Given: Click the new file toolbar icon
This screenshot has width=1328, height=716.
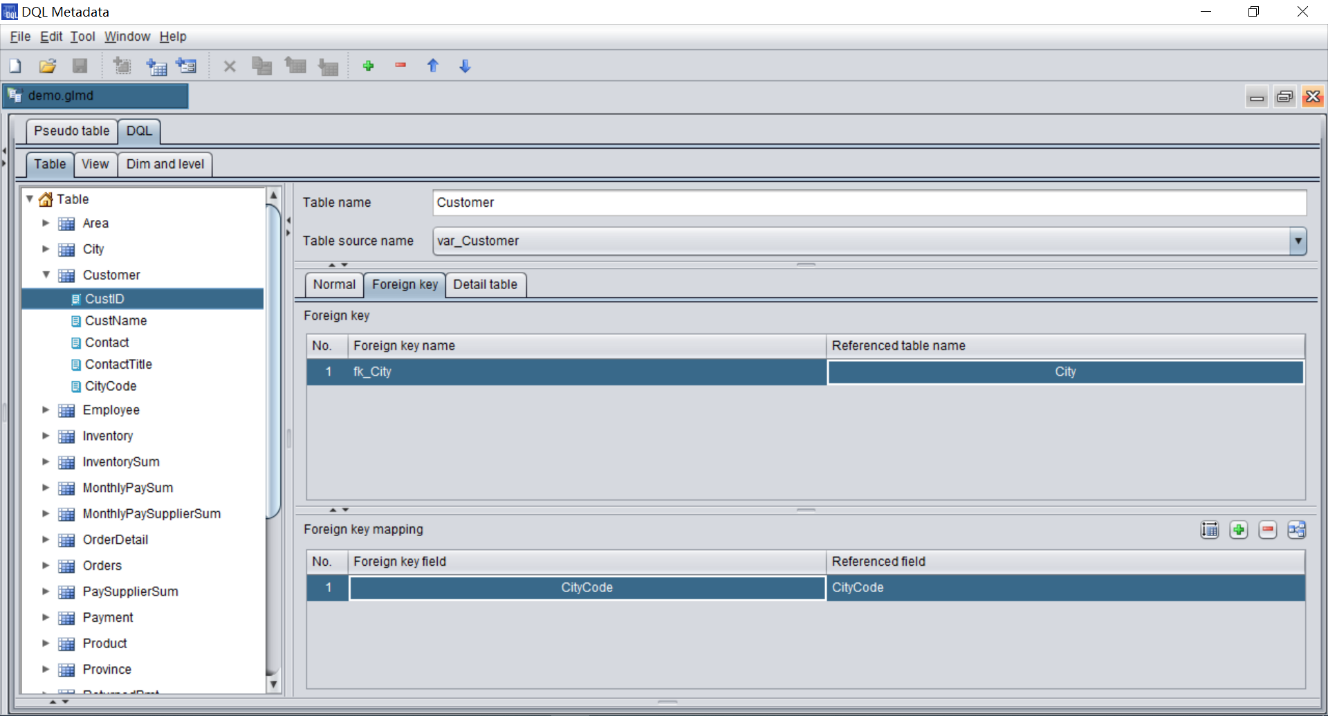Looking at the screenshot, I should tap(16, 66).
